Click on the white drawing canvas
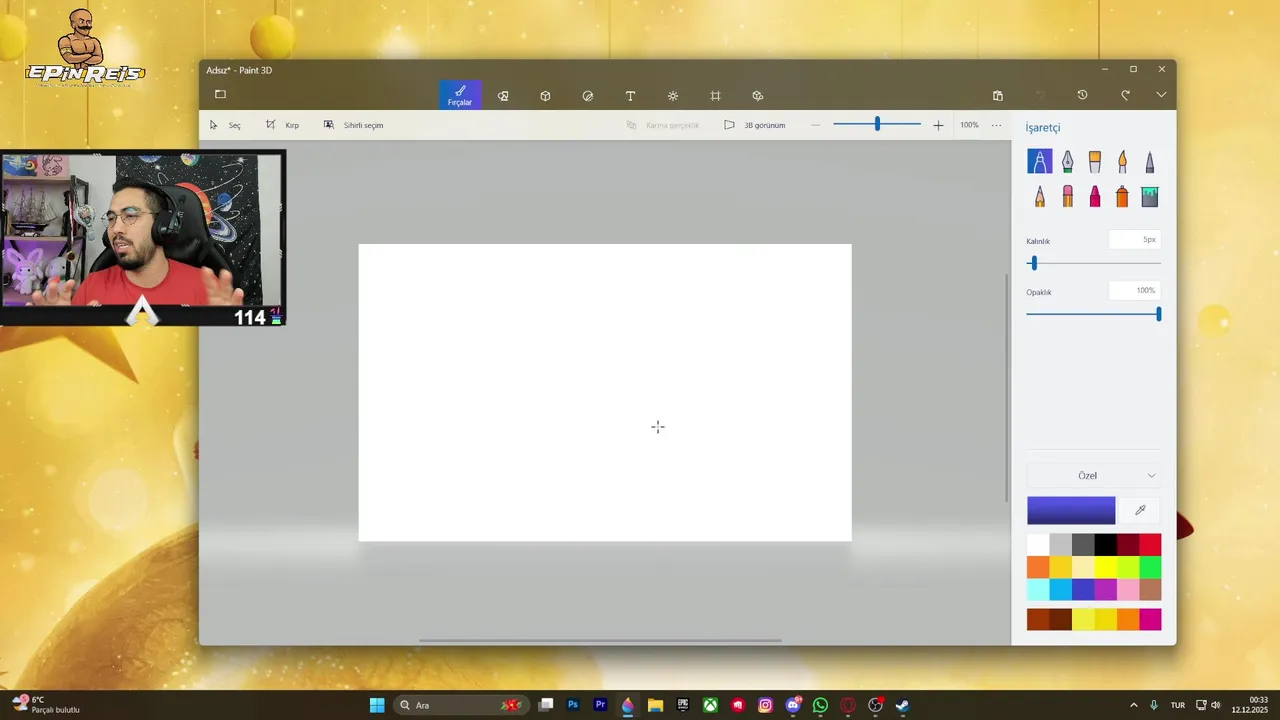Viewport: 1280px width, 720px height. (x=605, y=392)
